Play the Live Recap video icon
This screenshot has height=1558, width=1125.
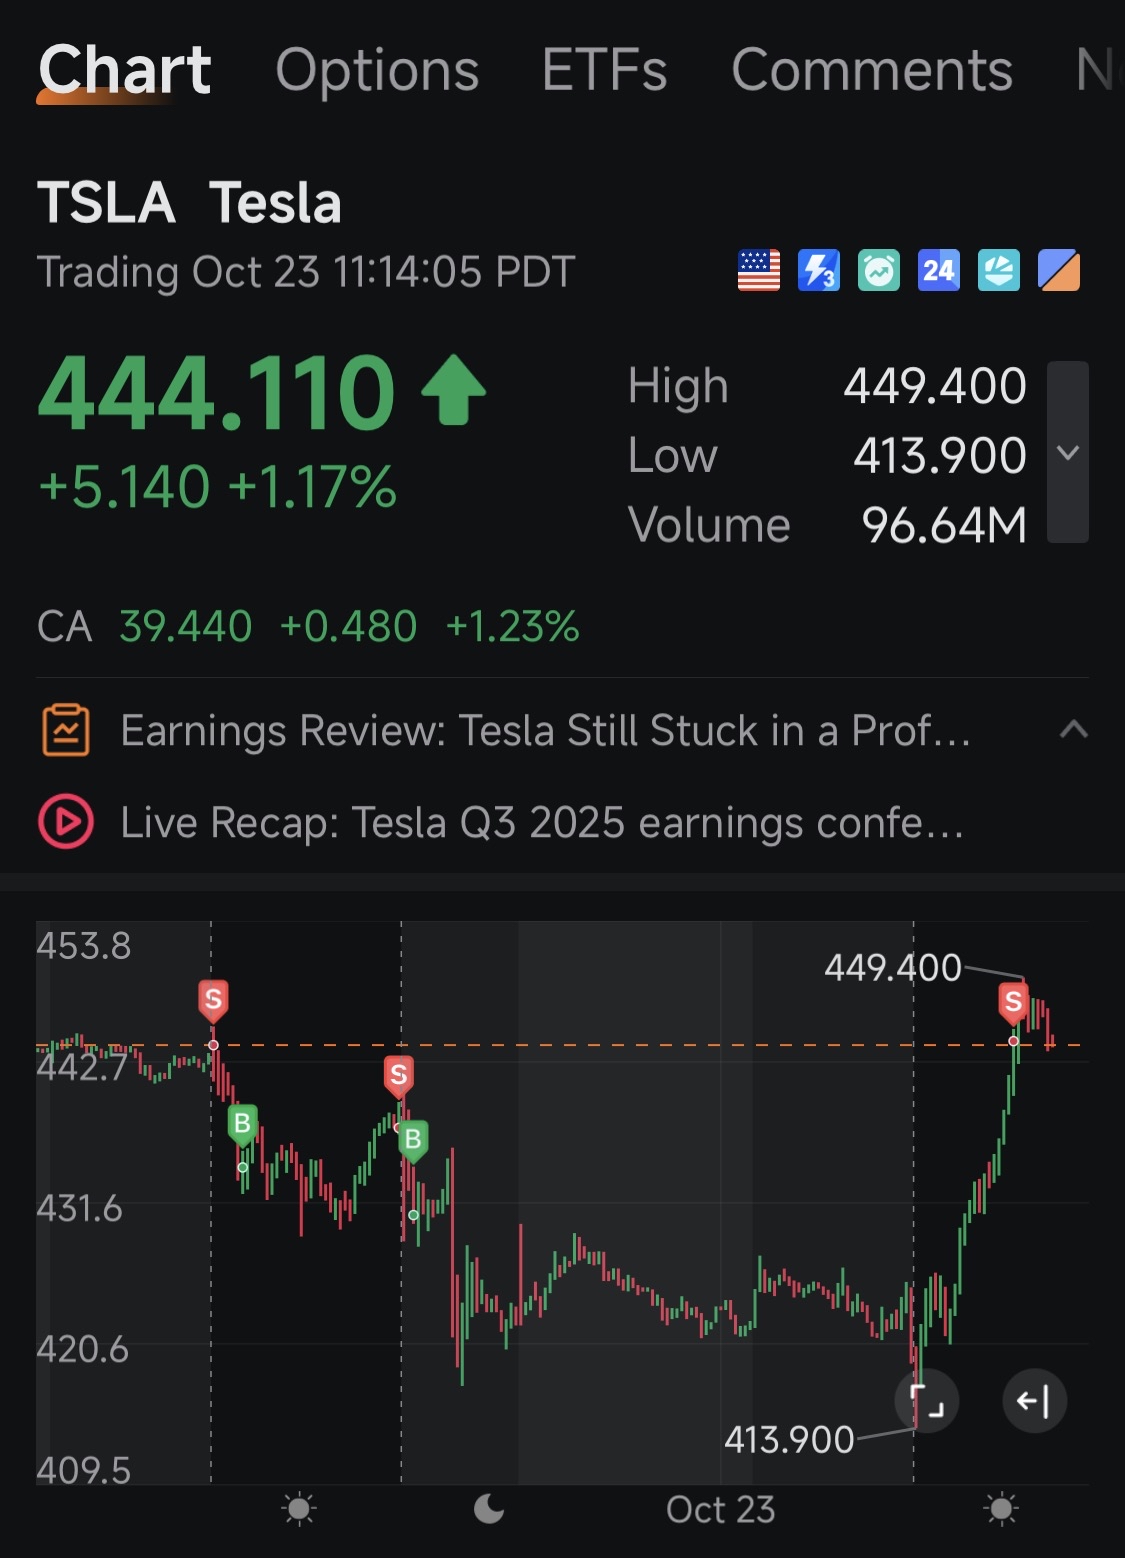point(66,822)
